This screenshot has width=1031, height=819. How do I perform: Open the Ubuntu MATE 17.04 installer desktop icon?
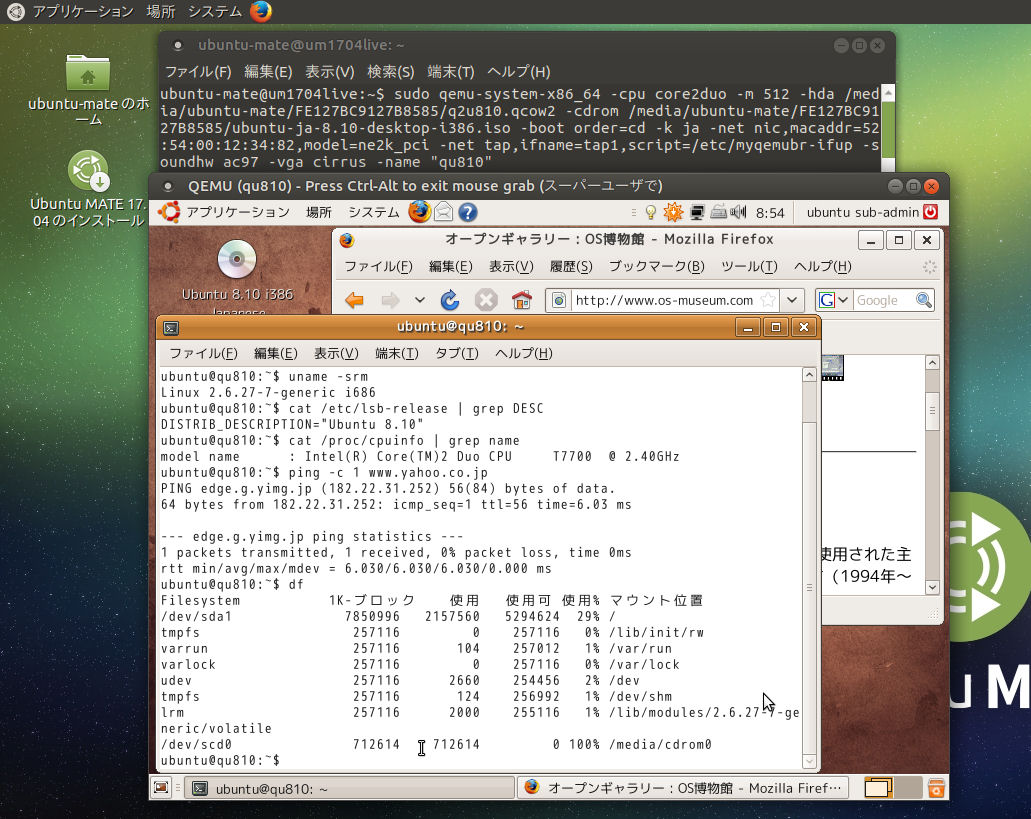point(88,171)
